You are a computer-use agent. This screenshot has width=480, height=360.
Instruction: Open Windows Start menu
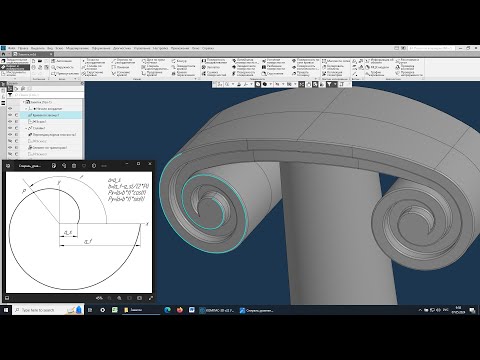click(x=6, y=310)
